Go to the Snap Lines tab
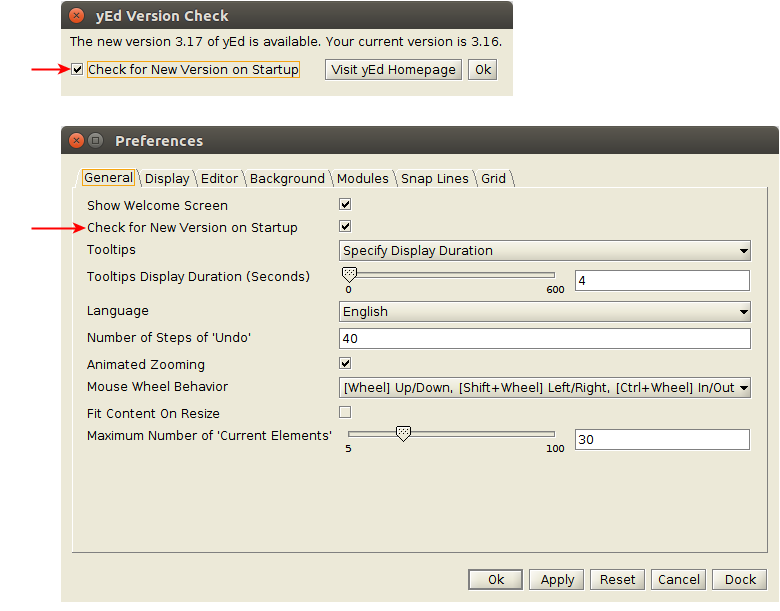780x611 pixels. pos(435,179)
